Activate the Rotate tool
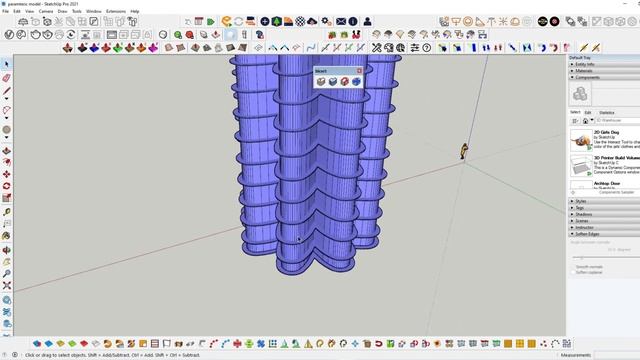 click(x=7, y=186)
